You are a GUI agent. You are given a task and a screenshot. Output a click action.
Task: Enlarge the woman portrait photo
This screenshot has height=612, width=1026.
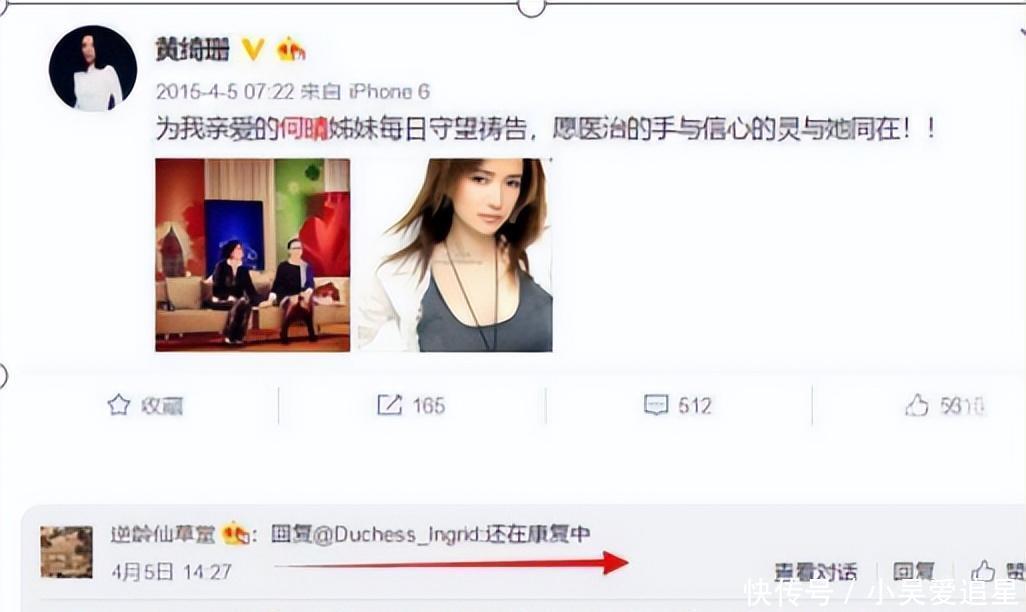pyautogui.click(x=455, y=255)
